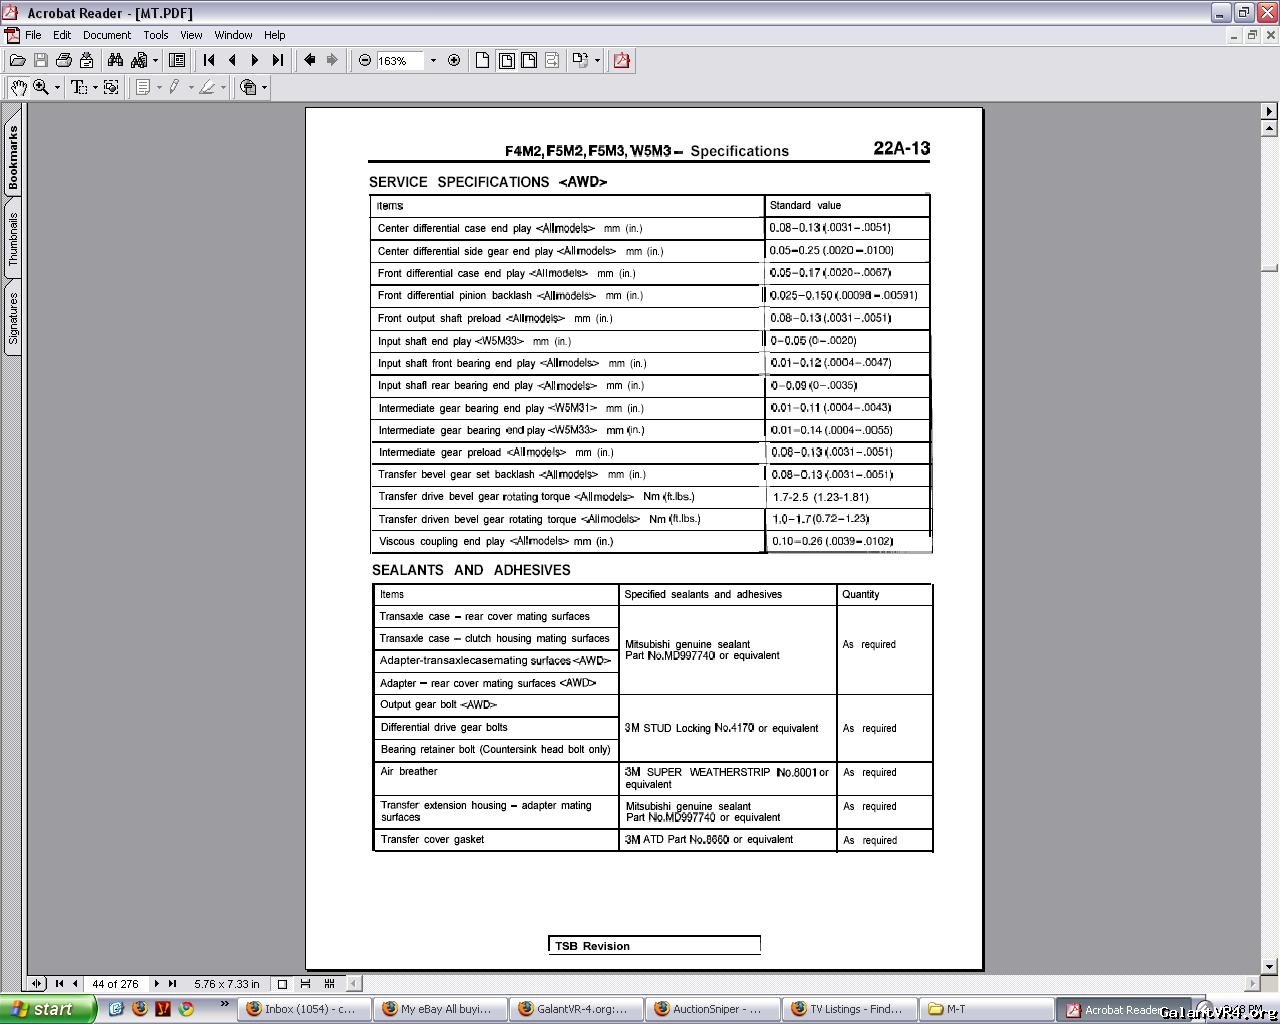Click the zoom in plus button
The image size is (1280, 1024).
point(454,61)
